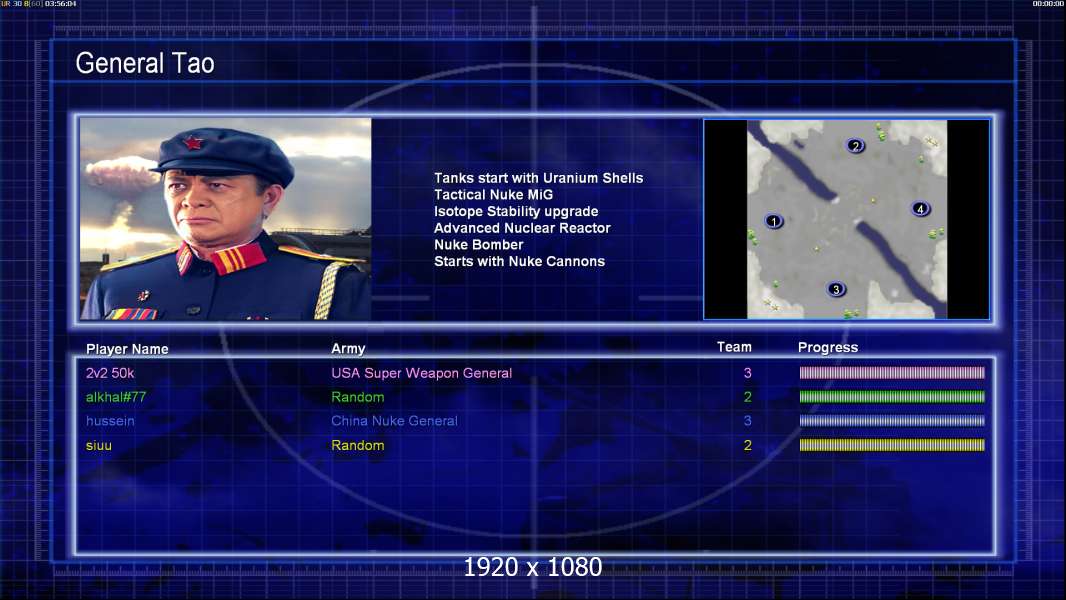Viewport: 1066px width, 600px height.
Task: Click 'Advanced Nuclear Reactor' text
Action: (522, 228)
